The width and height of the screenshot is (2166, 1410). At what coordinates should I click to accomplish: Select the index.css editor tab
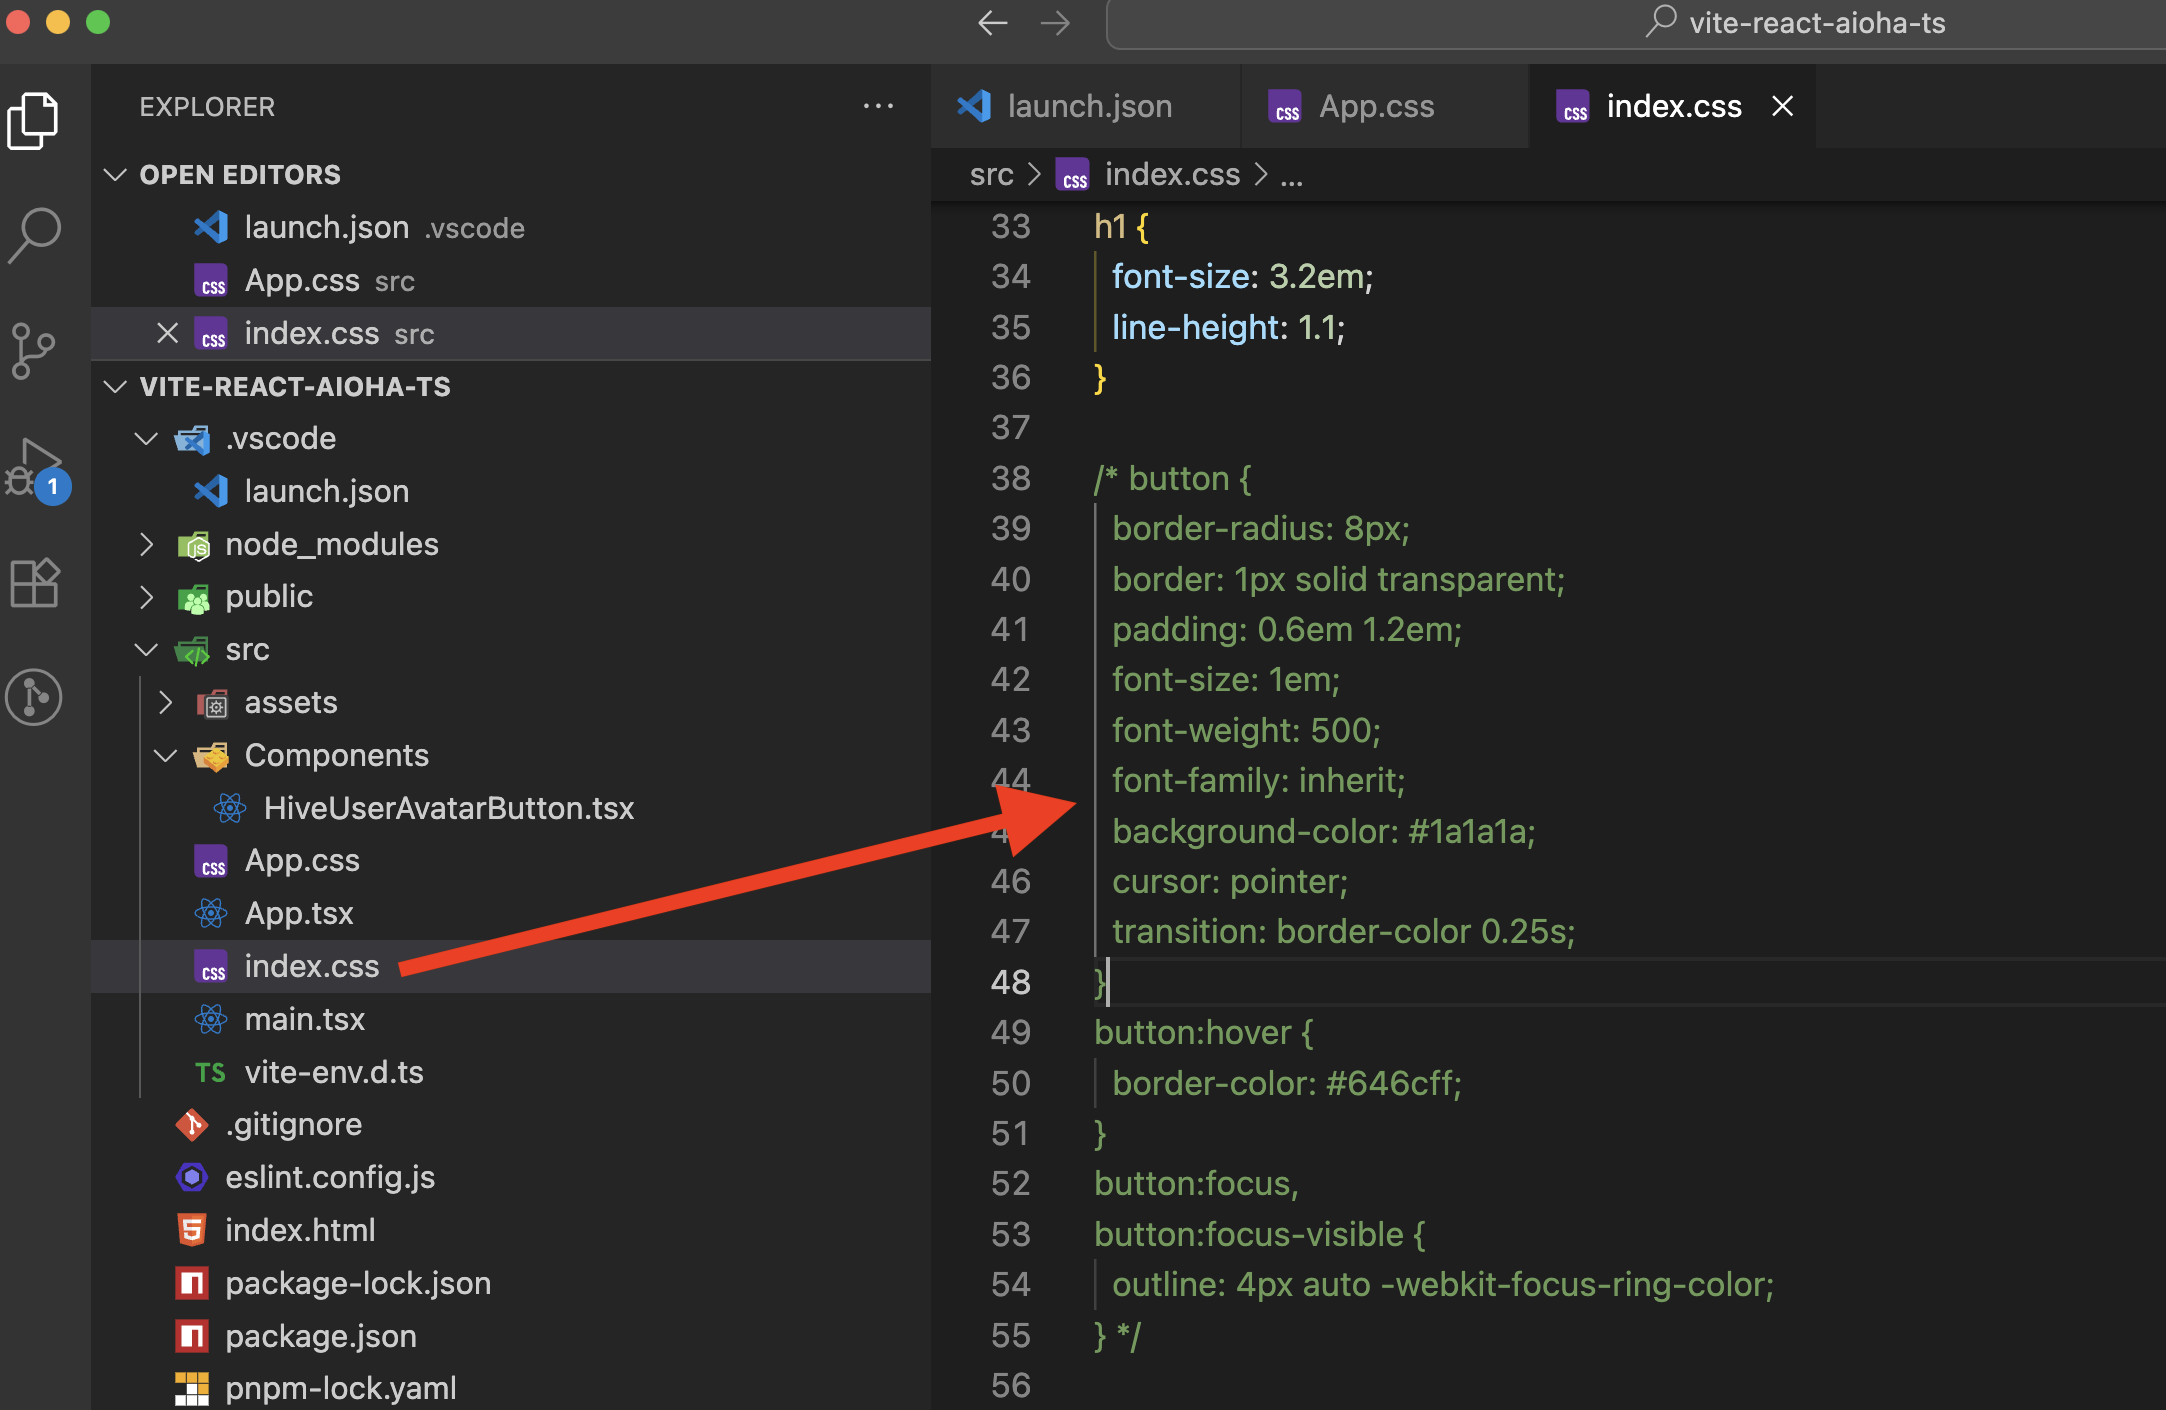point(1672,106)
